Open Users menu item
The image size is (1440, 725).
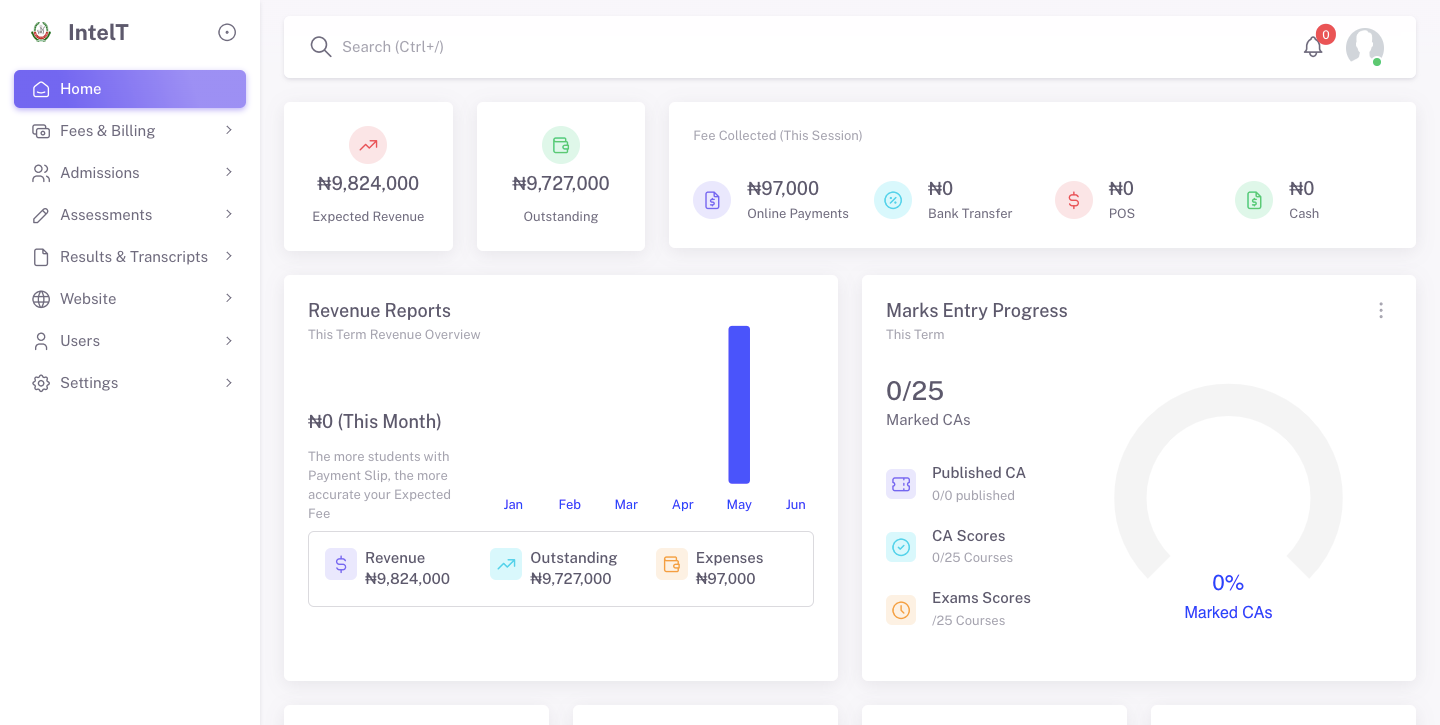click(130, 341)
